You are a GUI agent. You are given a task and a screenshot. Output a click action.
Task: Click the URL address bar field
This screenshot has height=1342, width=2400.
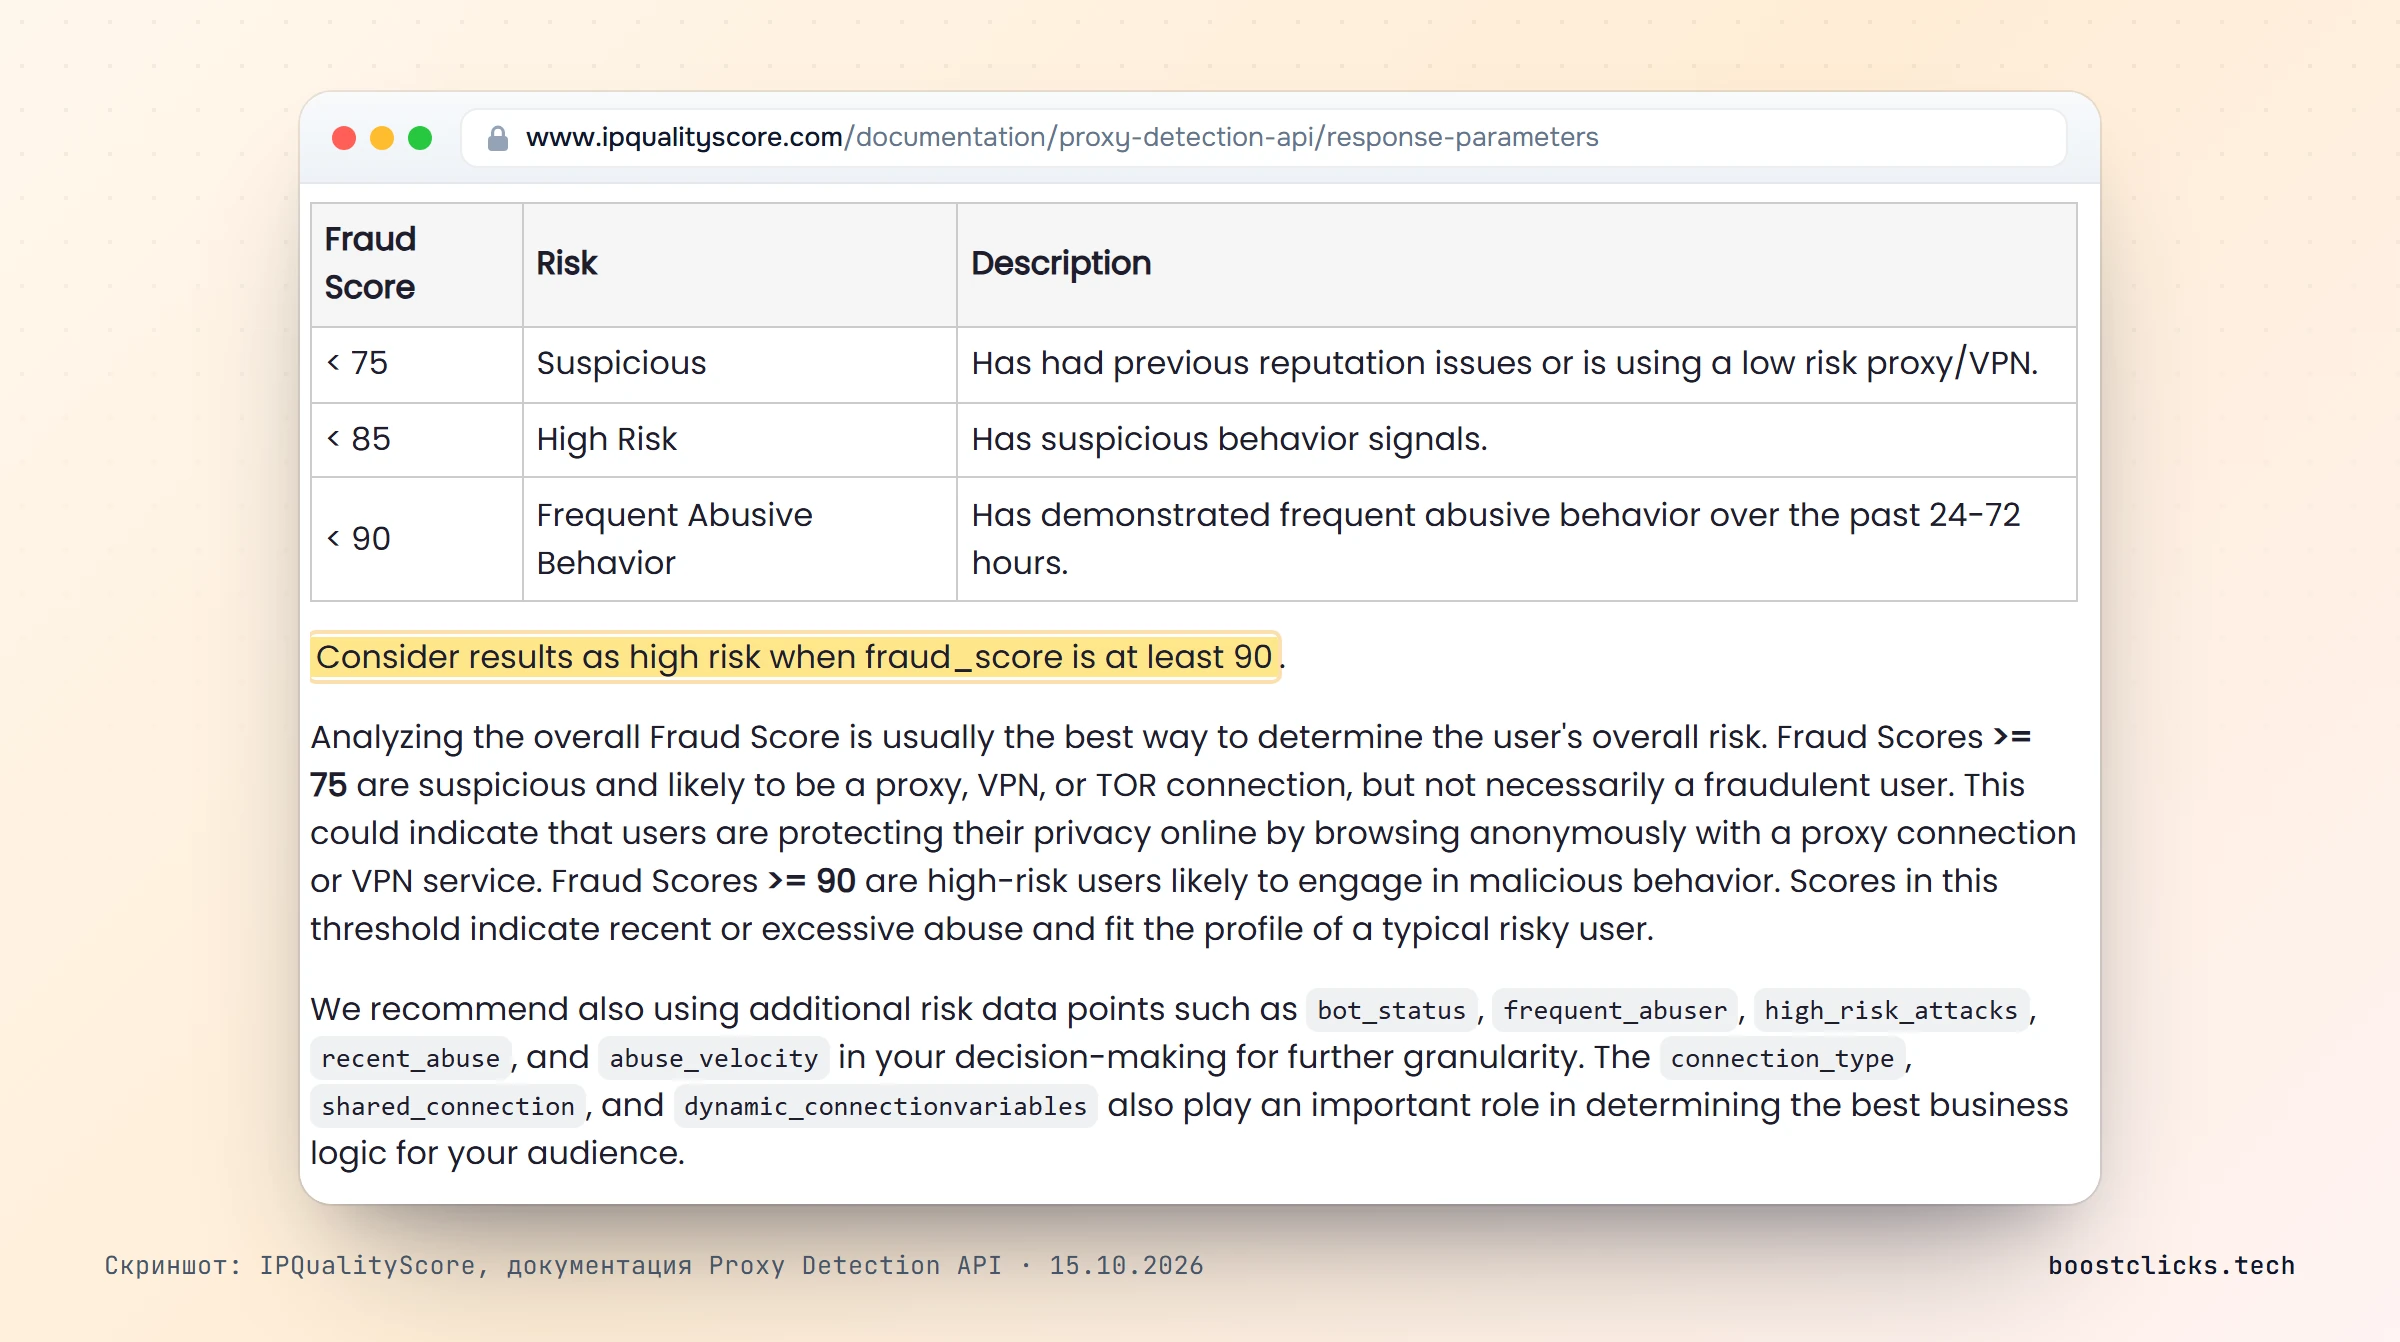[1264, 138]
